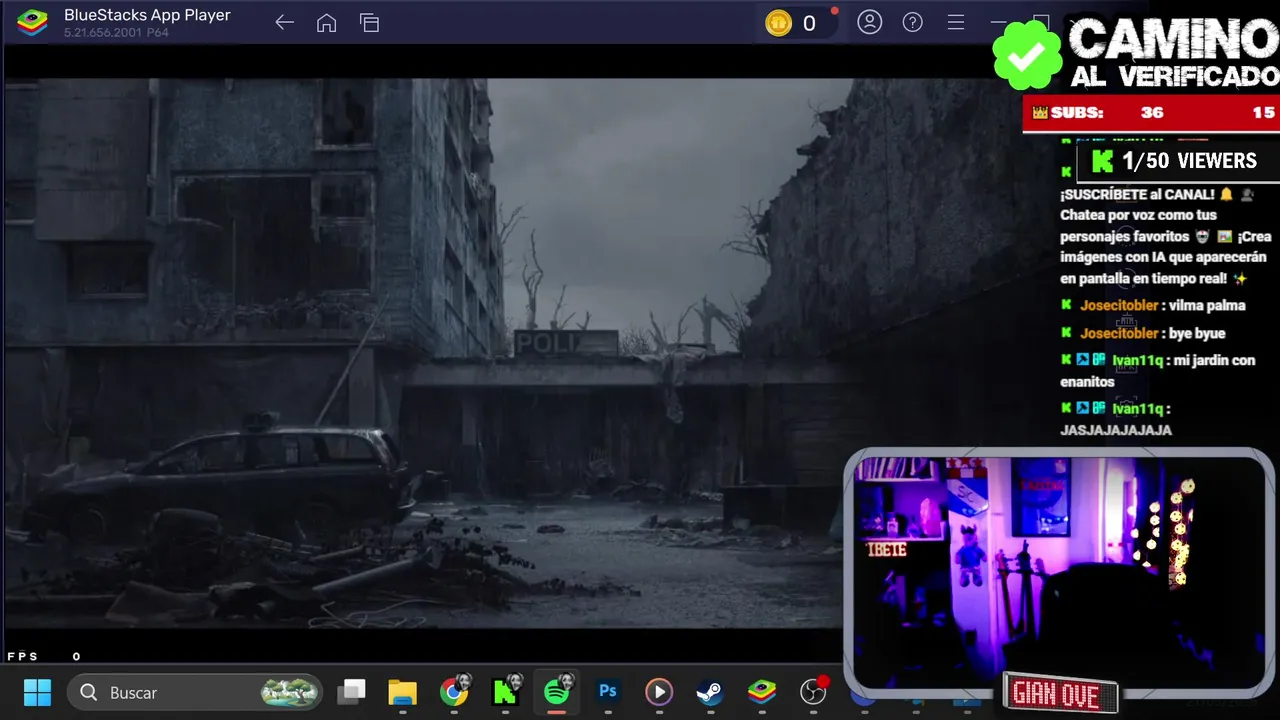Screen dimensions: 1280x720
Task: Click the 'GIAN QVE' name tag
Action: point(1059,693)
